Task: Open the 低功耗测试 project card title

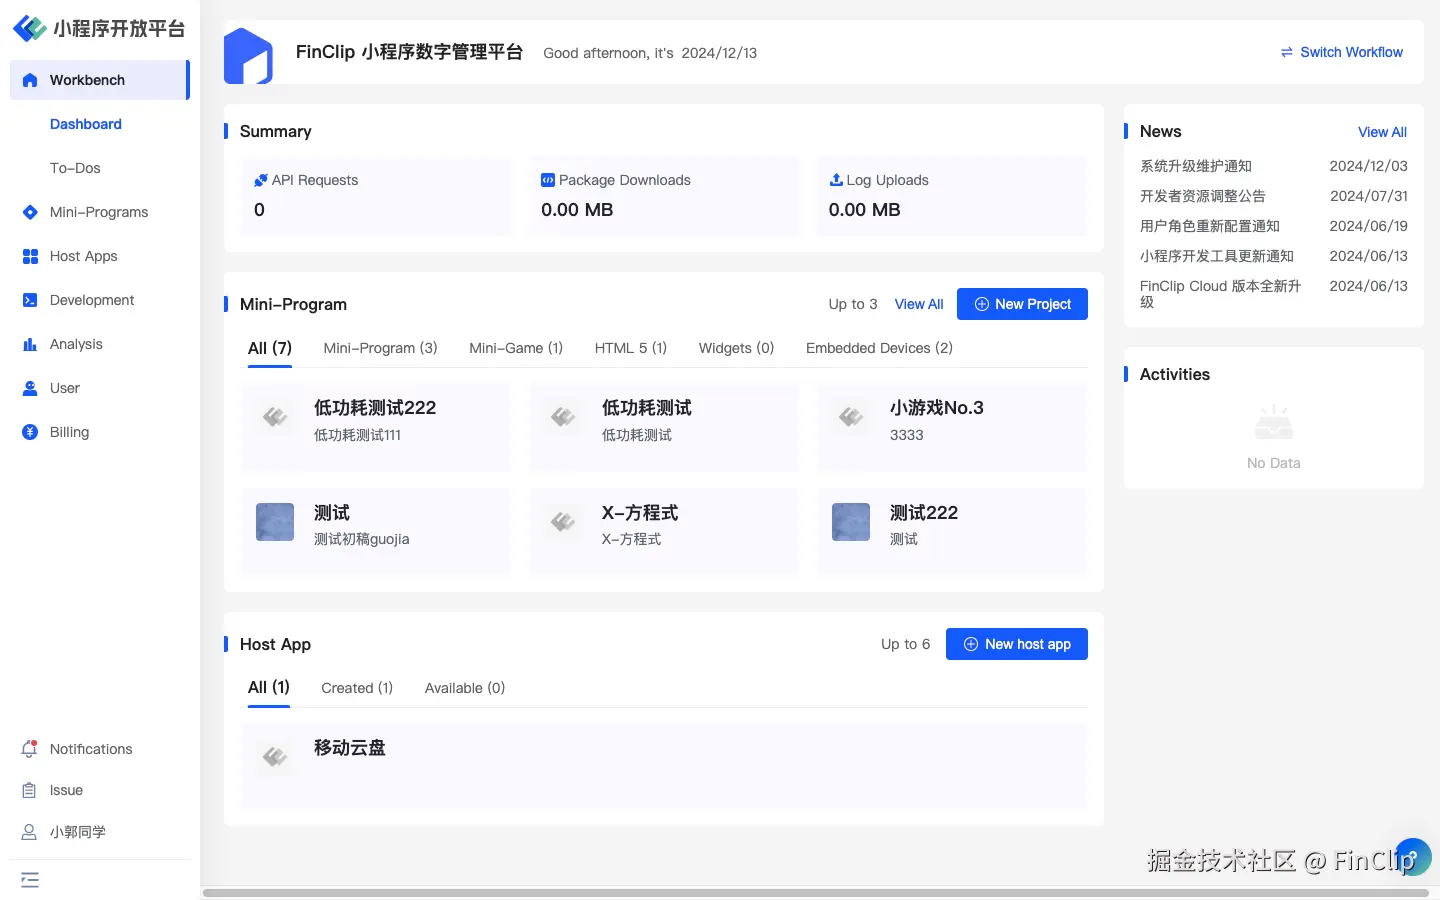Action: coord(647,408)
